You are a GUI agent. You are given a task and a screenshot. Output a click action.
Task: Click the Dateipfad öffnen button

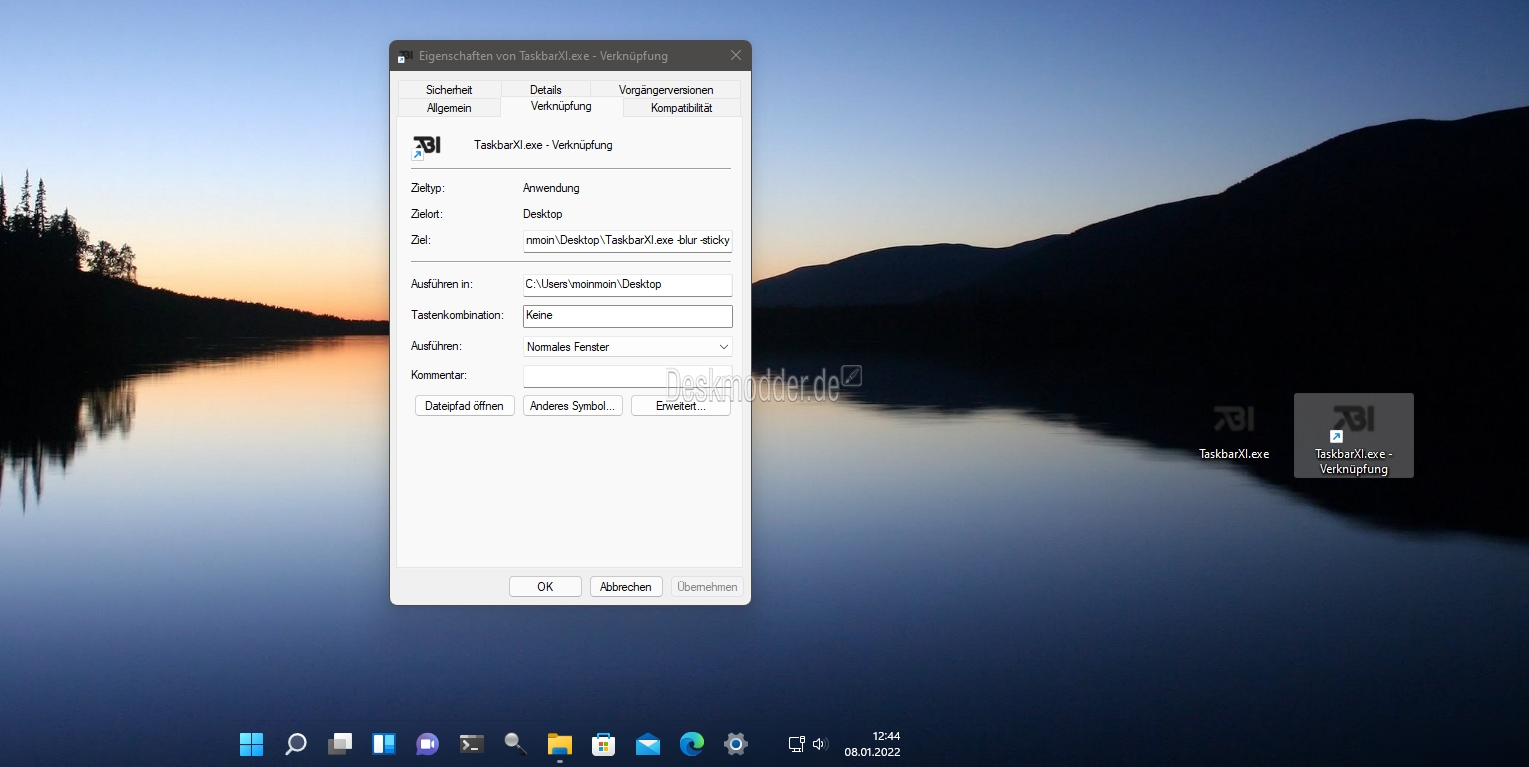click(x=465, y=406)
